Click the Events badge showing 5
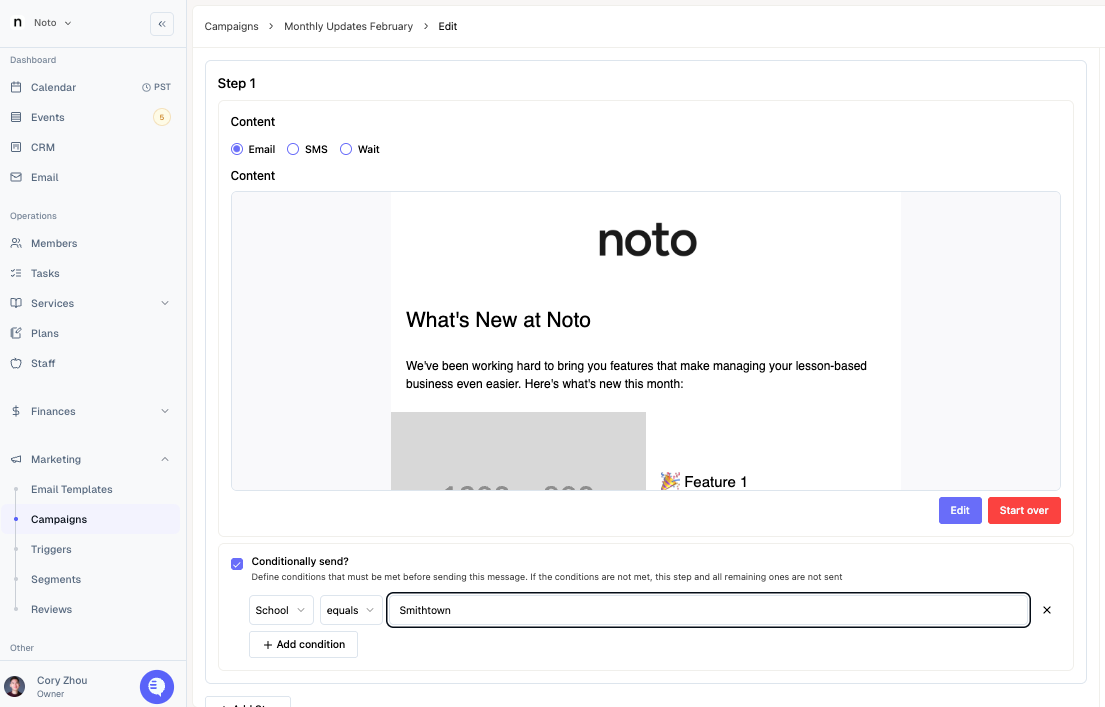 161,117
